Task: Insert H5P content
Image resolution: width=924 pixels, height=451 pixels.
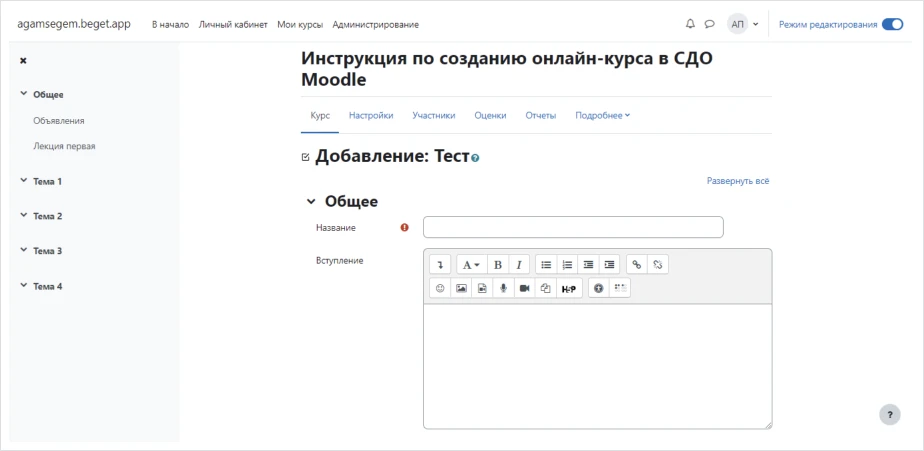Action: 569,288
